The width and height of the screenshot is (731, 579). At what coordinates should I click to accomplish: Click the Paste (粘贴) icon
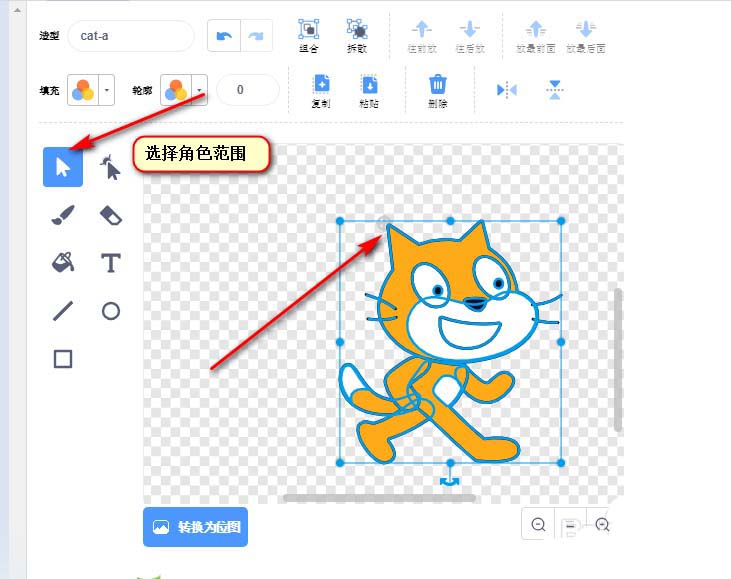369,90
